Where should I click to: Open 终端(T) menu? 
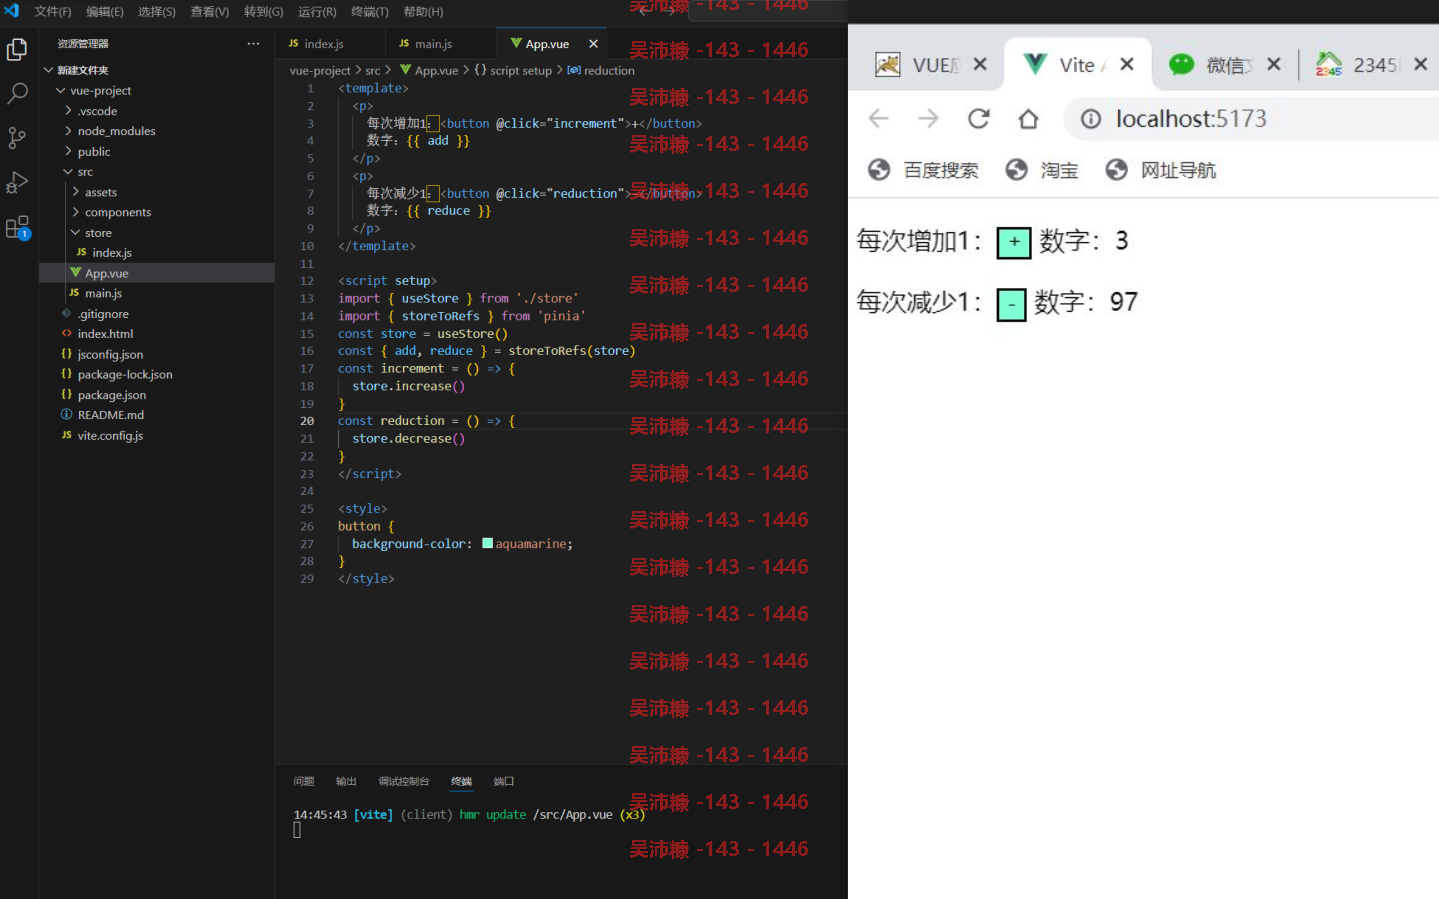coord(370,12)
